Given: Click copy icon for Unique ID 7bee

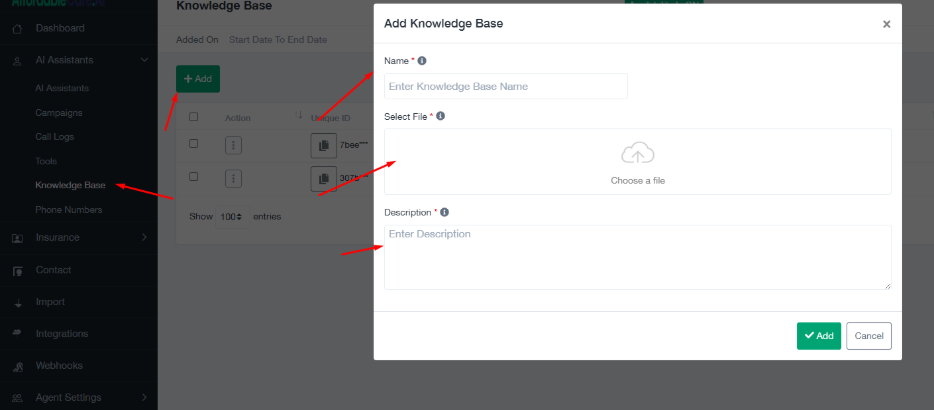Looking at the screenshot, I should [323, 146].
